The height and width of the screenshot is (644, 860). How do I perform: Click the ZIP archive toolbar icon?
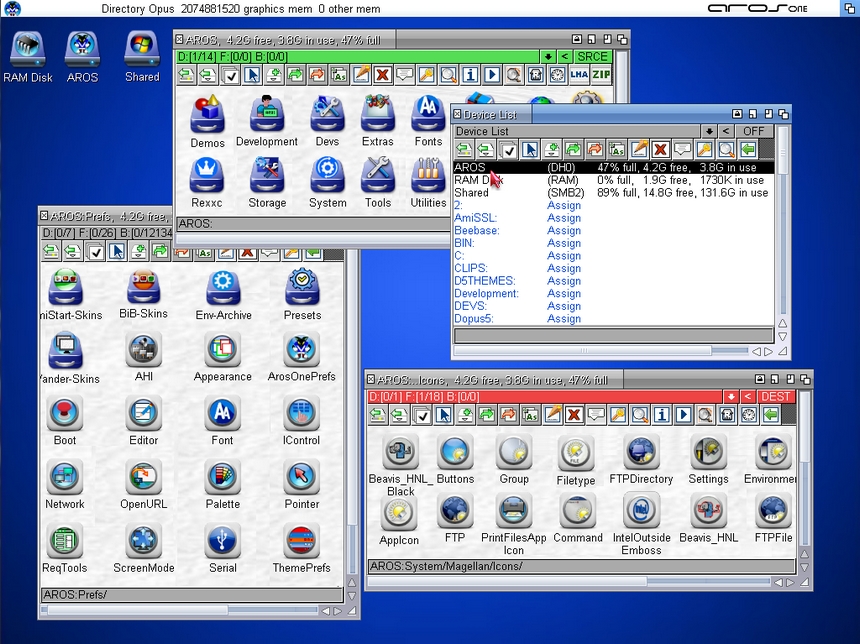pyautogui.click(x=601, y=75)
